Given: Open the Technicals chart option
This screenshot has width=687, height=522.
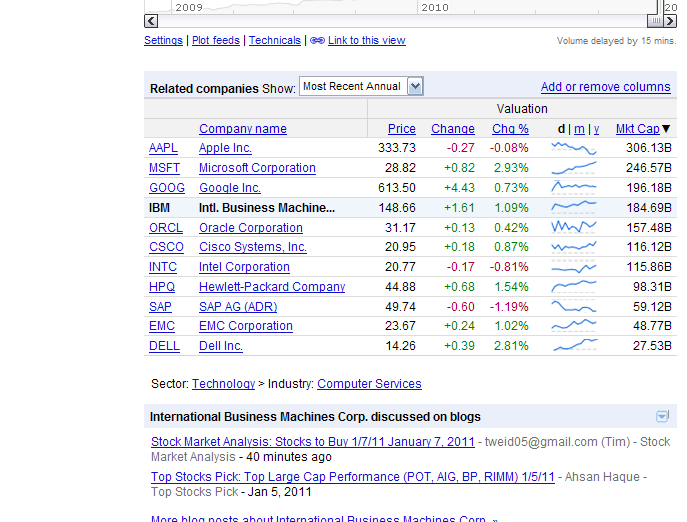Looking at the screenshot, I should click(x=274, y=41).
